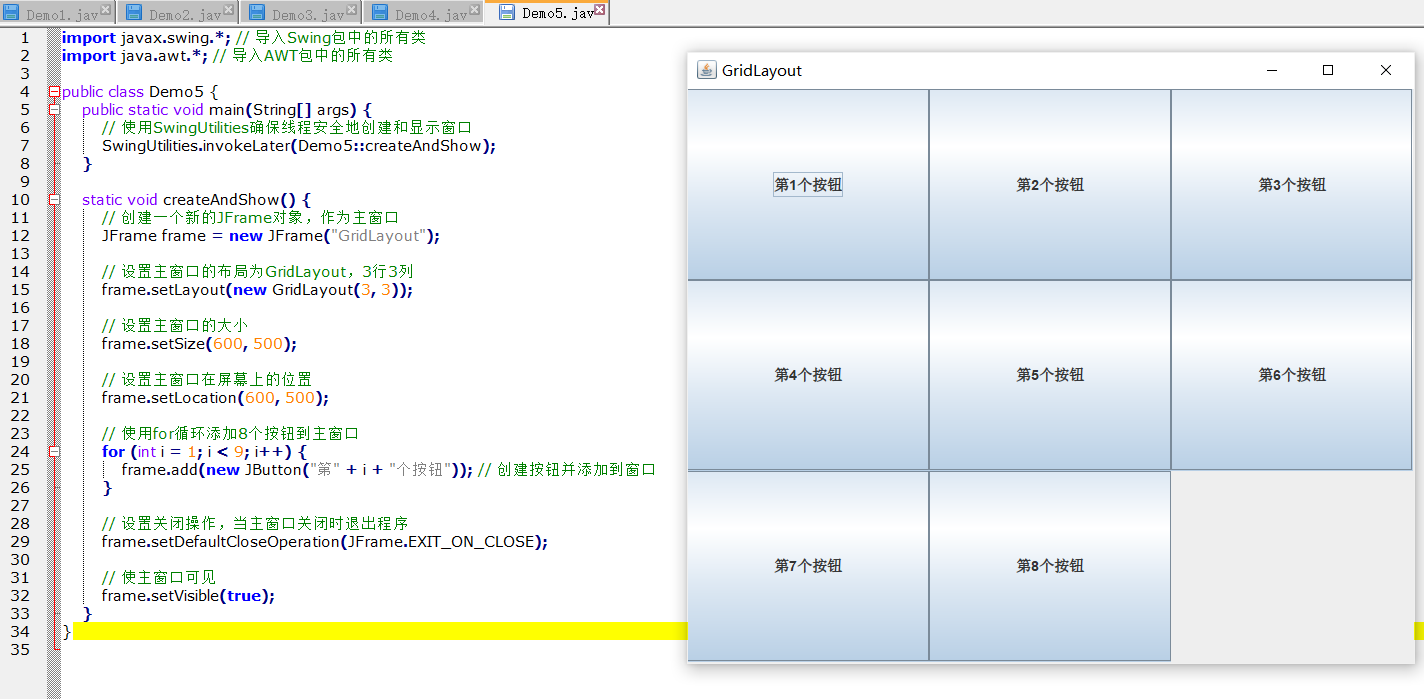Maximize the GridLayout window

[1328, 70]
